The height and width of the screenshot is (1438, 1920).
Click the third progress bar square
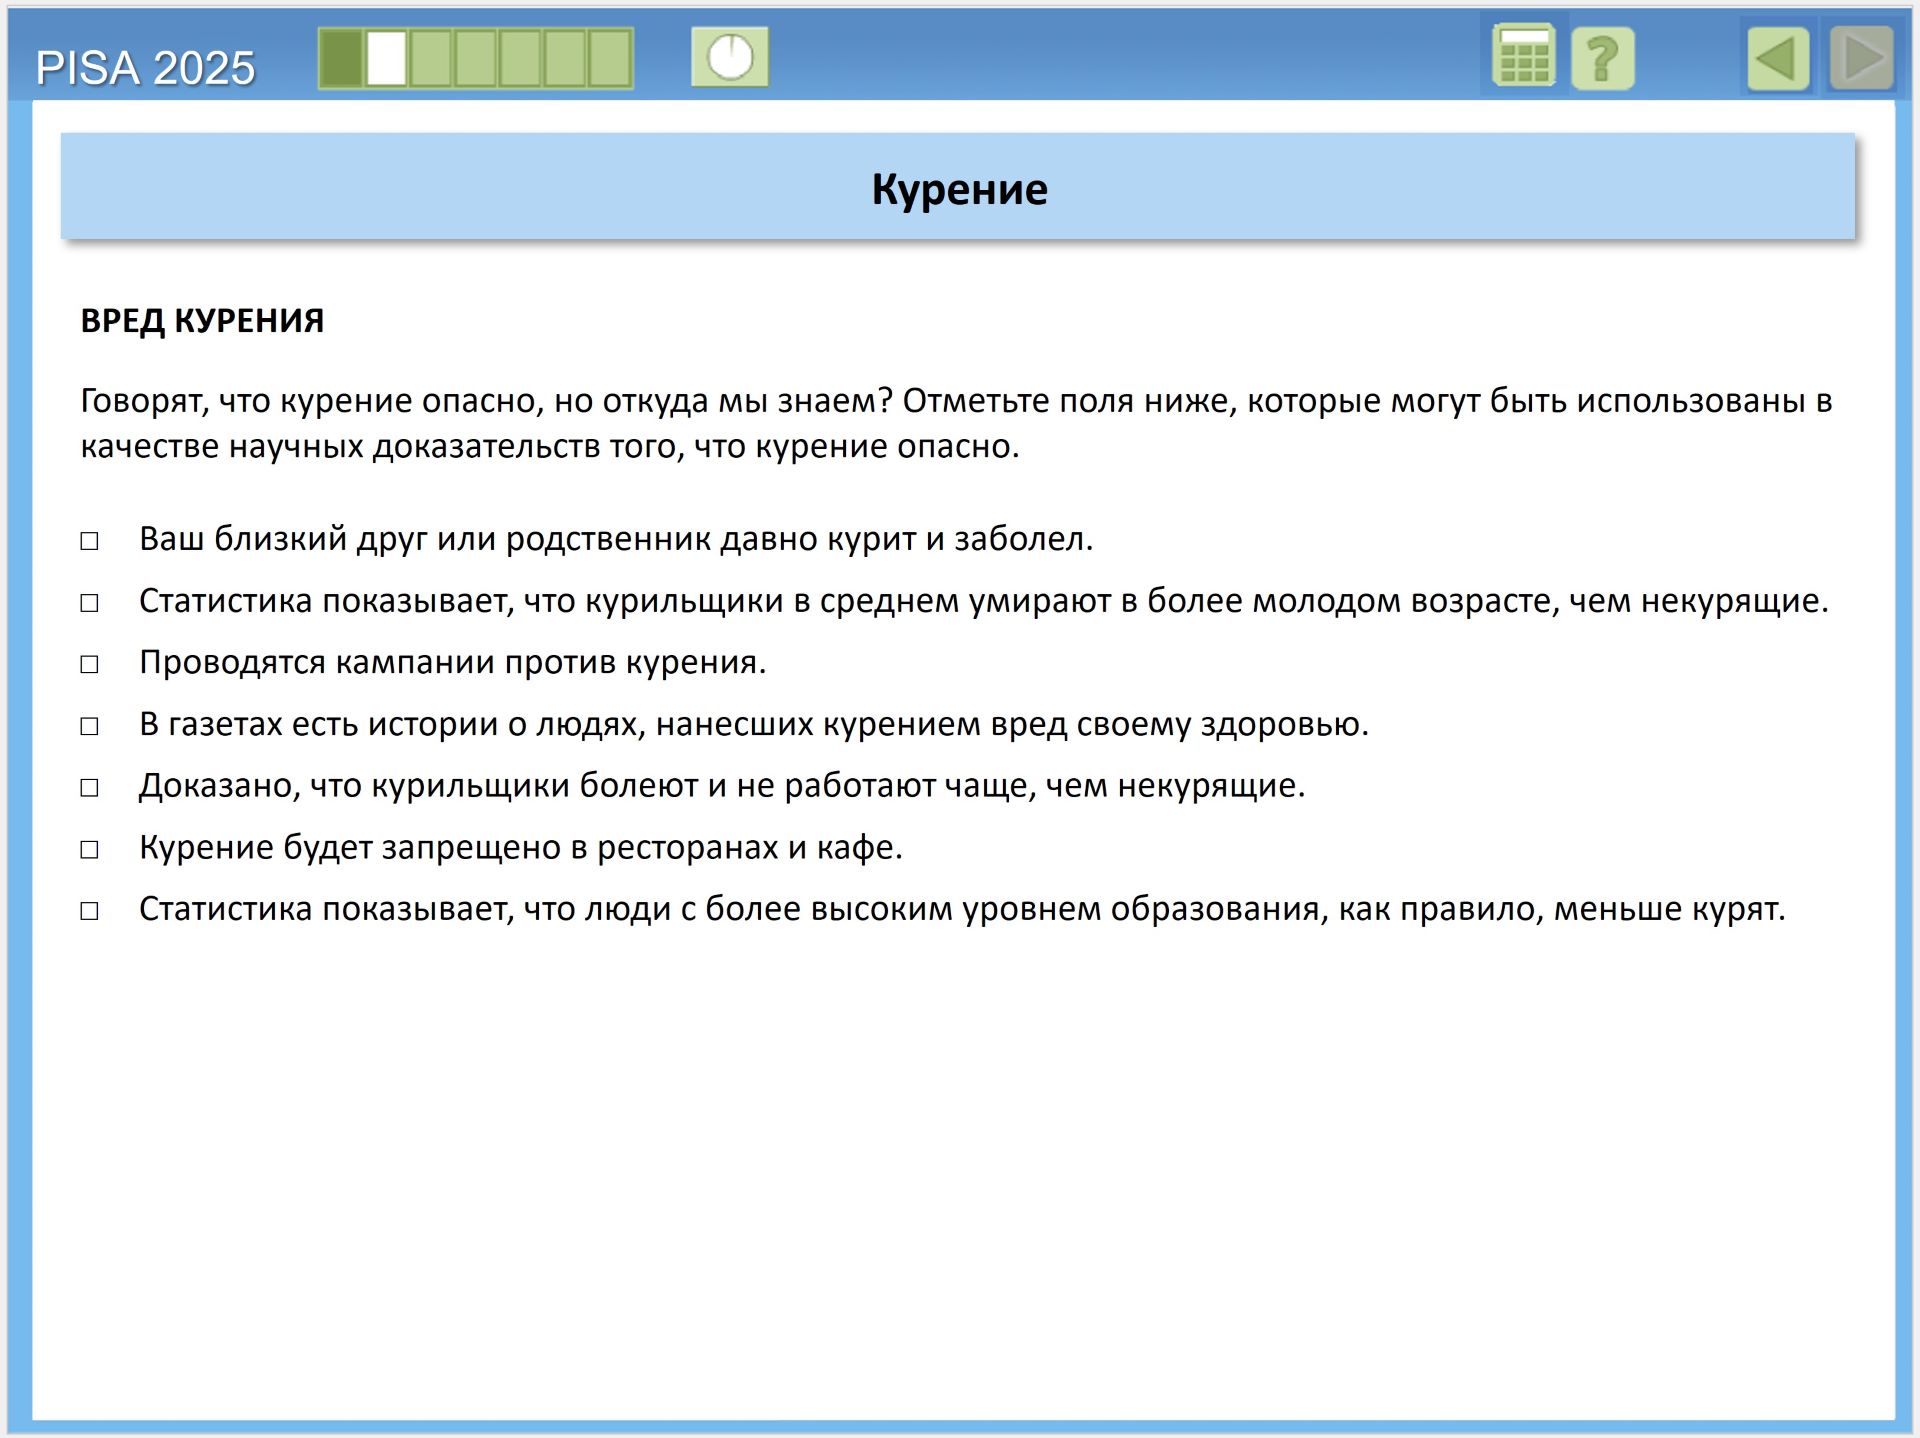point(431,58)
